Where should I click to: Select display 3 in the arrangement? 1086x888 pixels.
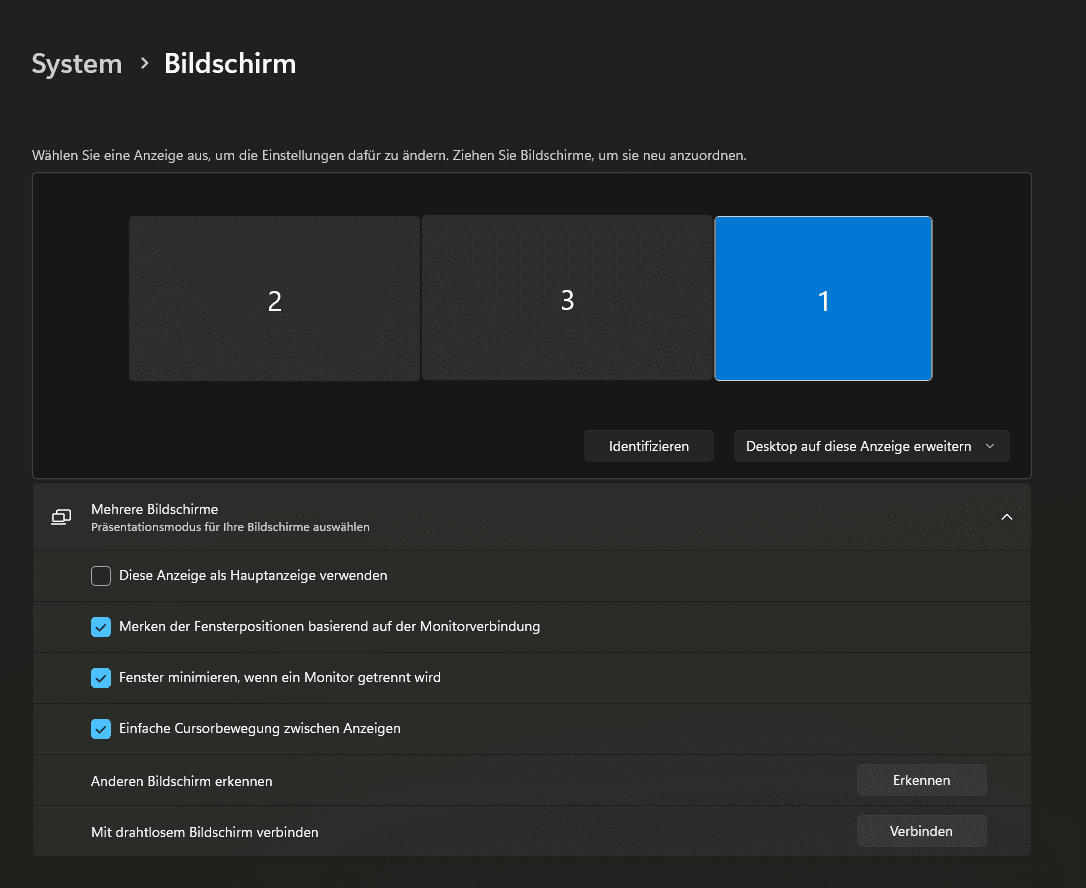[567, 299]
